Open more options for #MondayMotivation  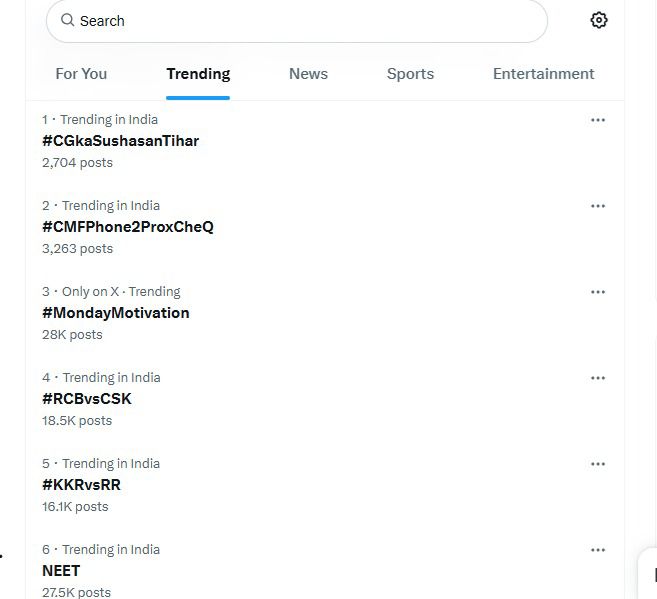[598, 292]
